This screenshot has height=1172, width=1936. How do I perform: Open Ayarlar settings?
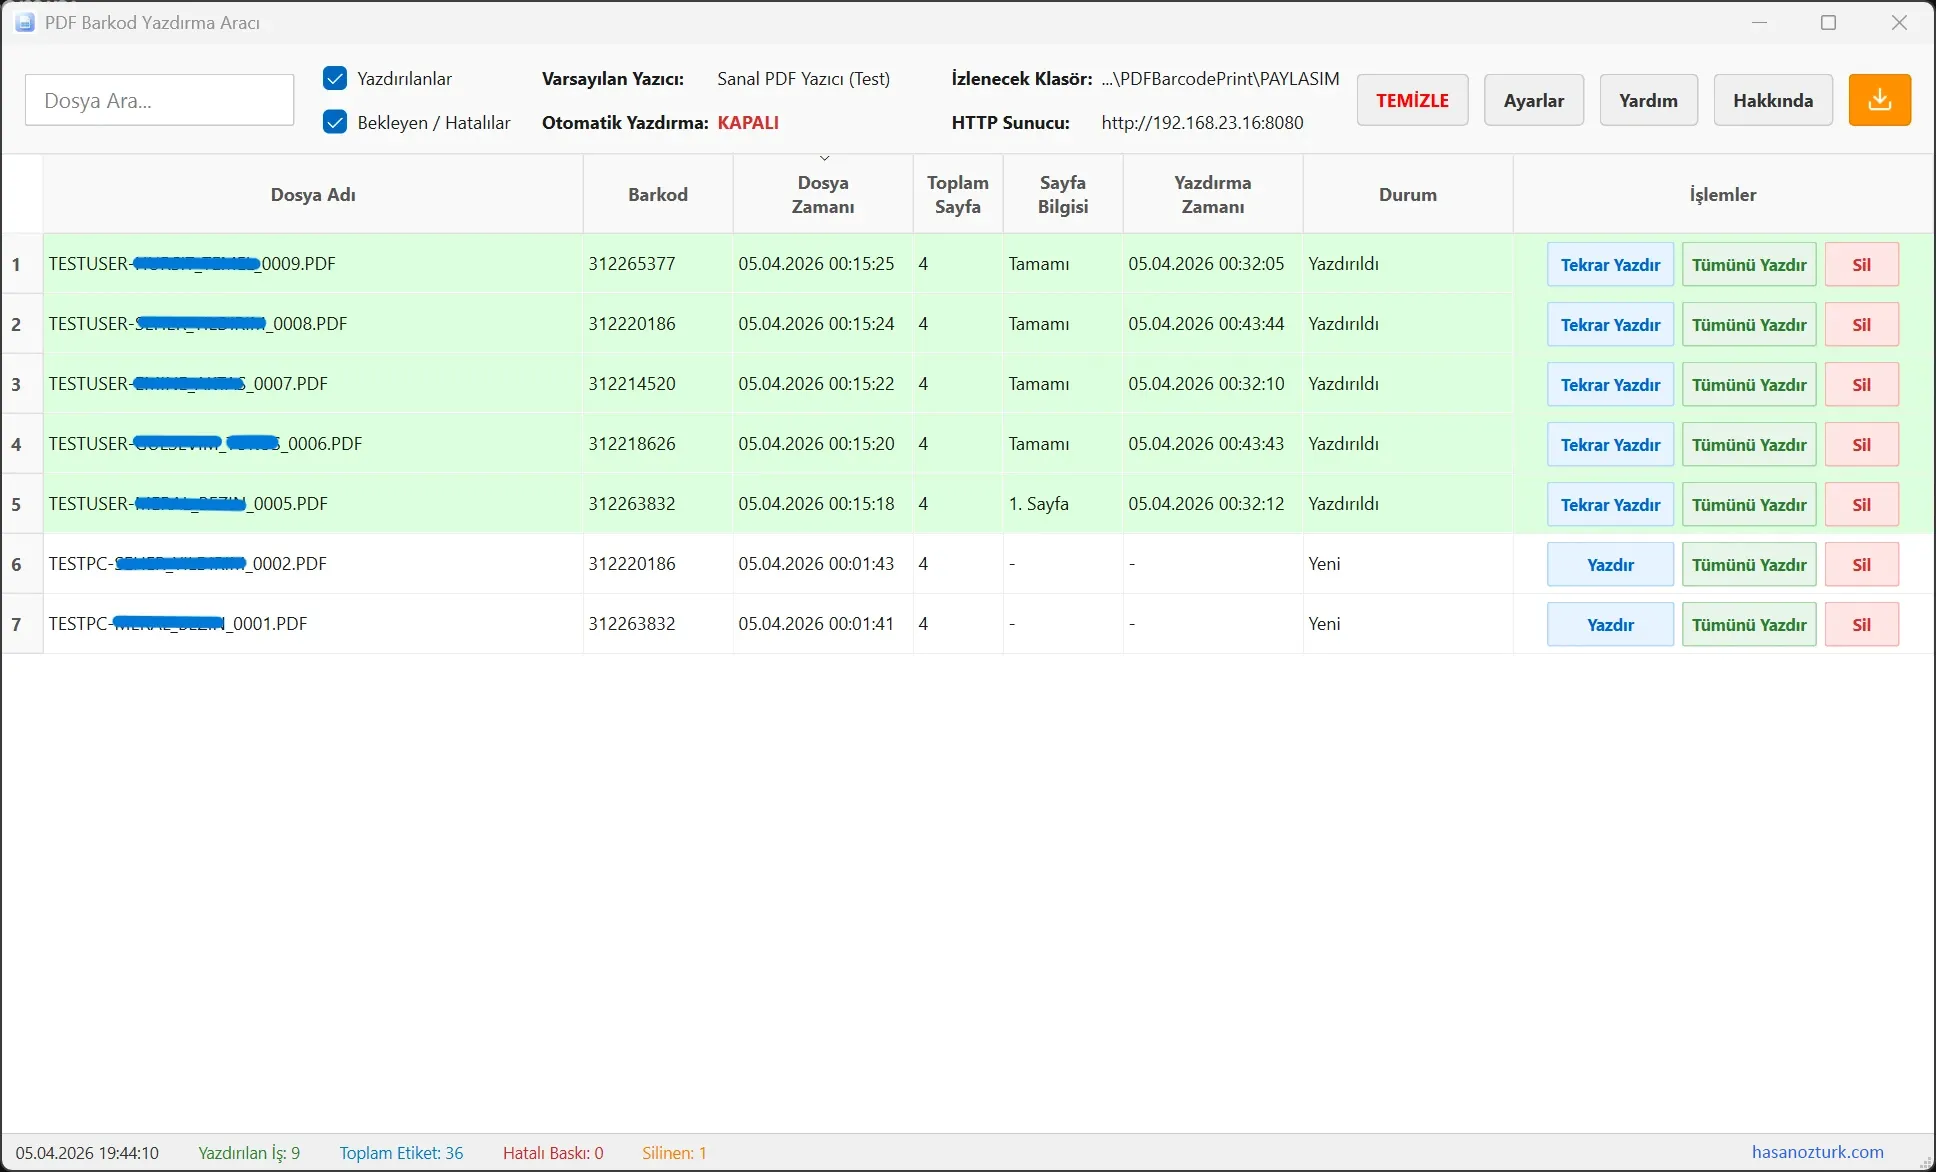[1534, 100]
